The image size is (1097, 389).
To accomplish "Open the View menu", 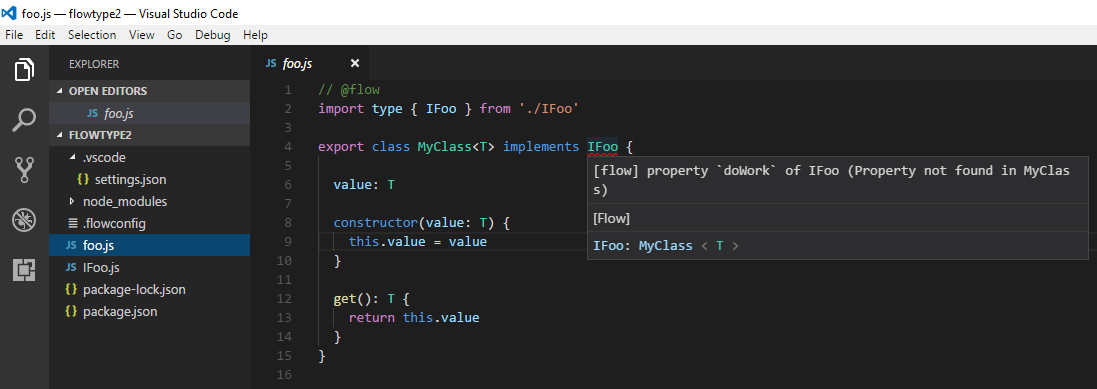I will pos(142,35).
